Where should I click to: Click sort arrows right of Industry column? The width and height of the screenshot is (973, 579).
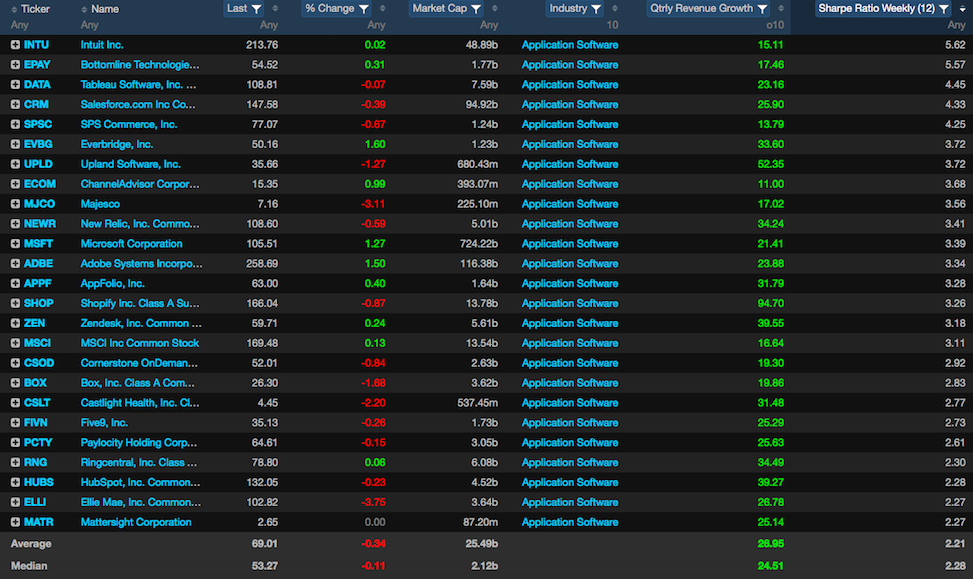[x=615, y=9]
